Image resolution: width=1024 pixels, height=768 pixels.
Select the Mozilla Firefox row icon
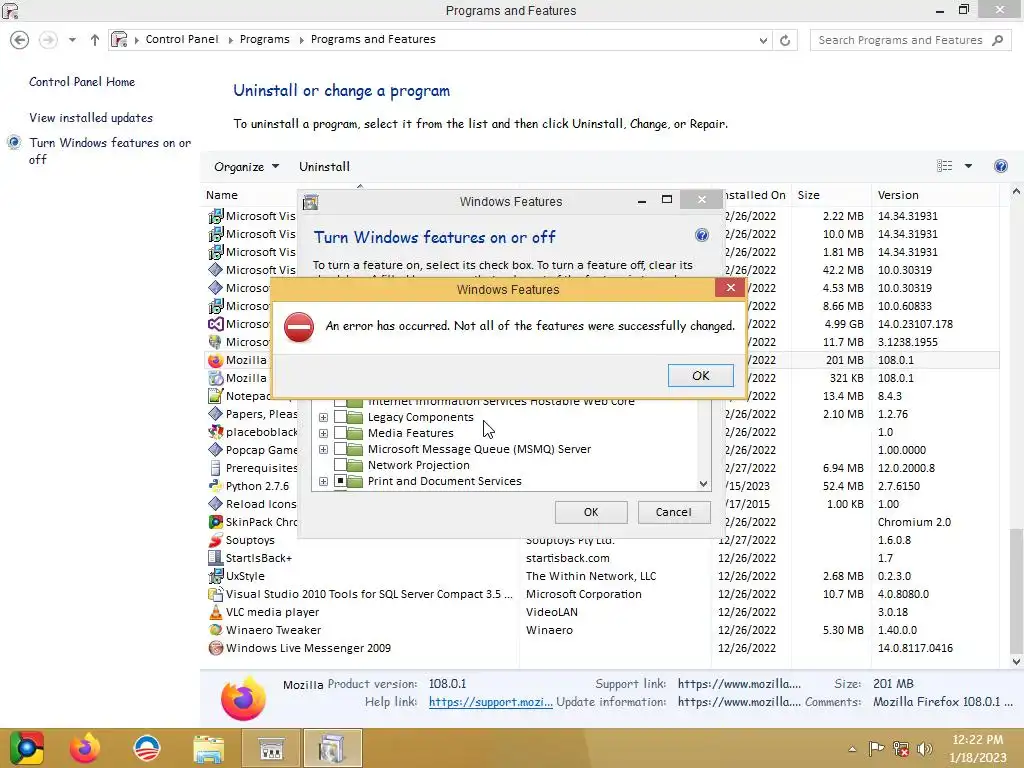pos(216,360)
